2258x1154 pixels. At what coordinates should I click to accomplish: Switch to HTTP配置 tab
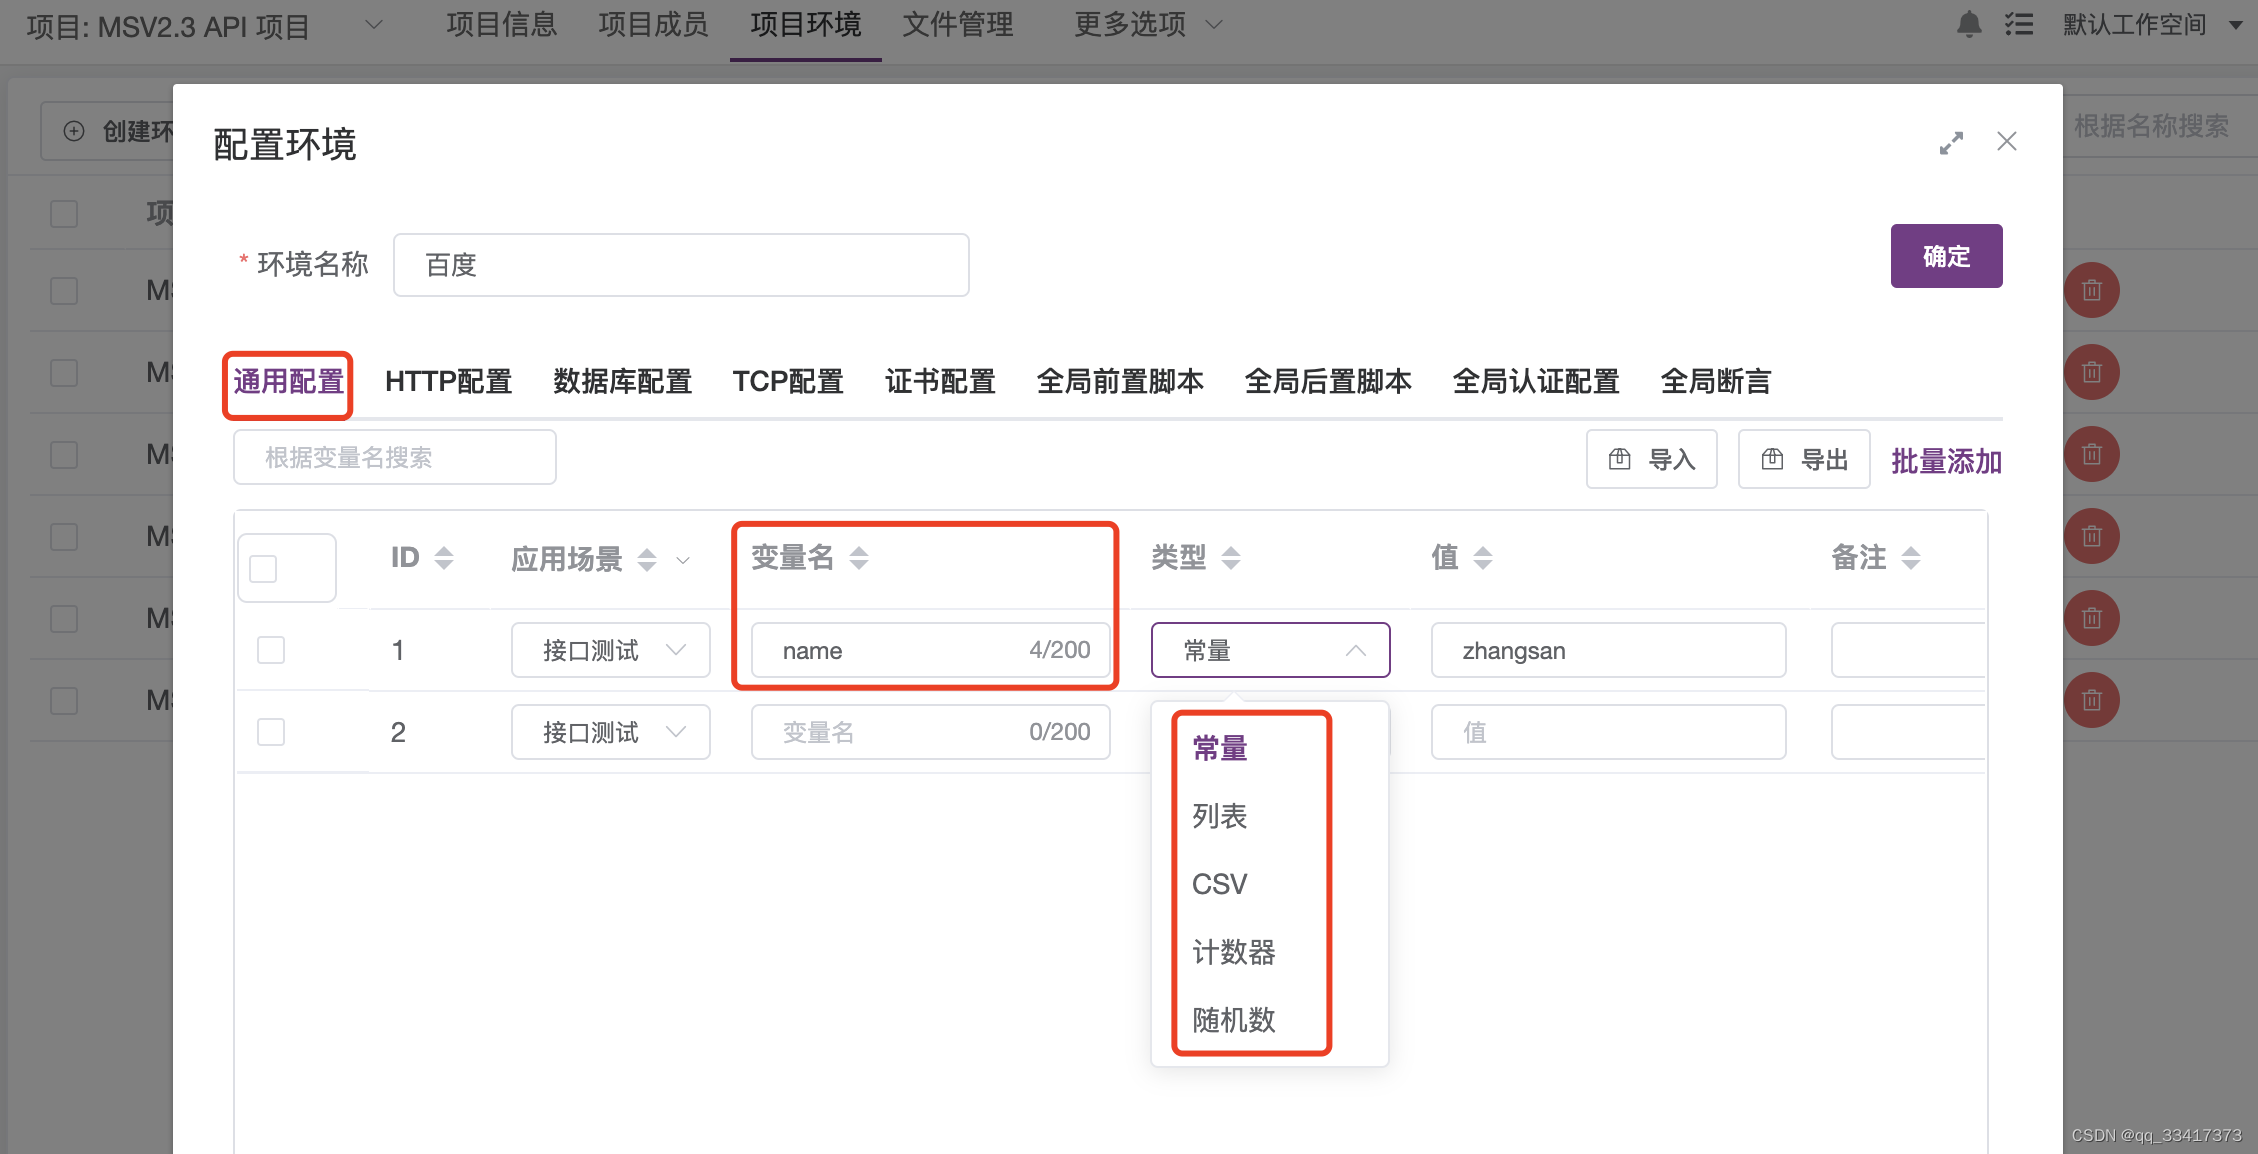[448, 381]
